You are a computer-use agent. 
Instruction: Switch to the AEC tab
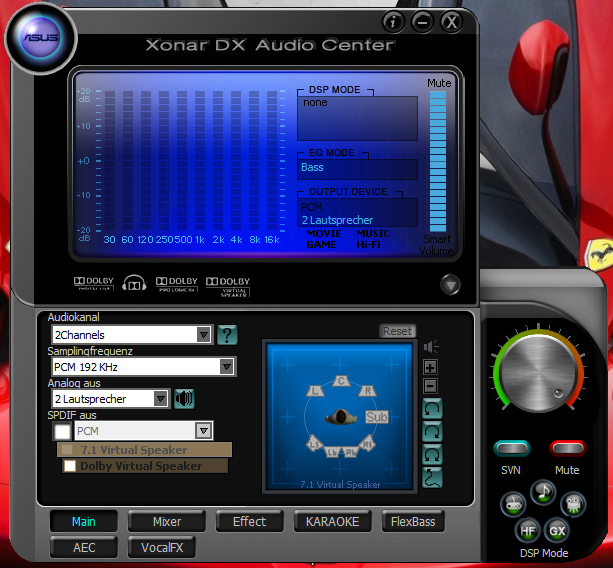[84, 548]
